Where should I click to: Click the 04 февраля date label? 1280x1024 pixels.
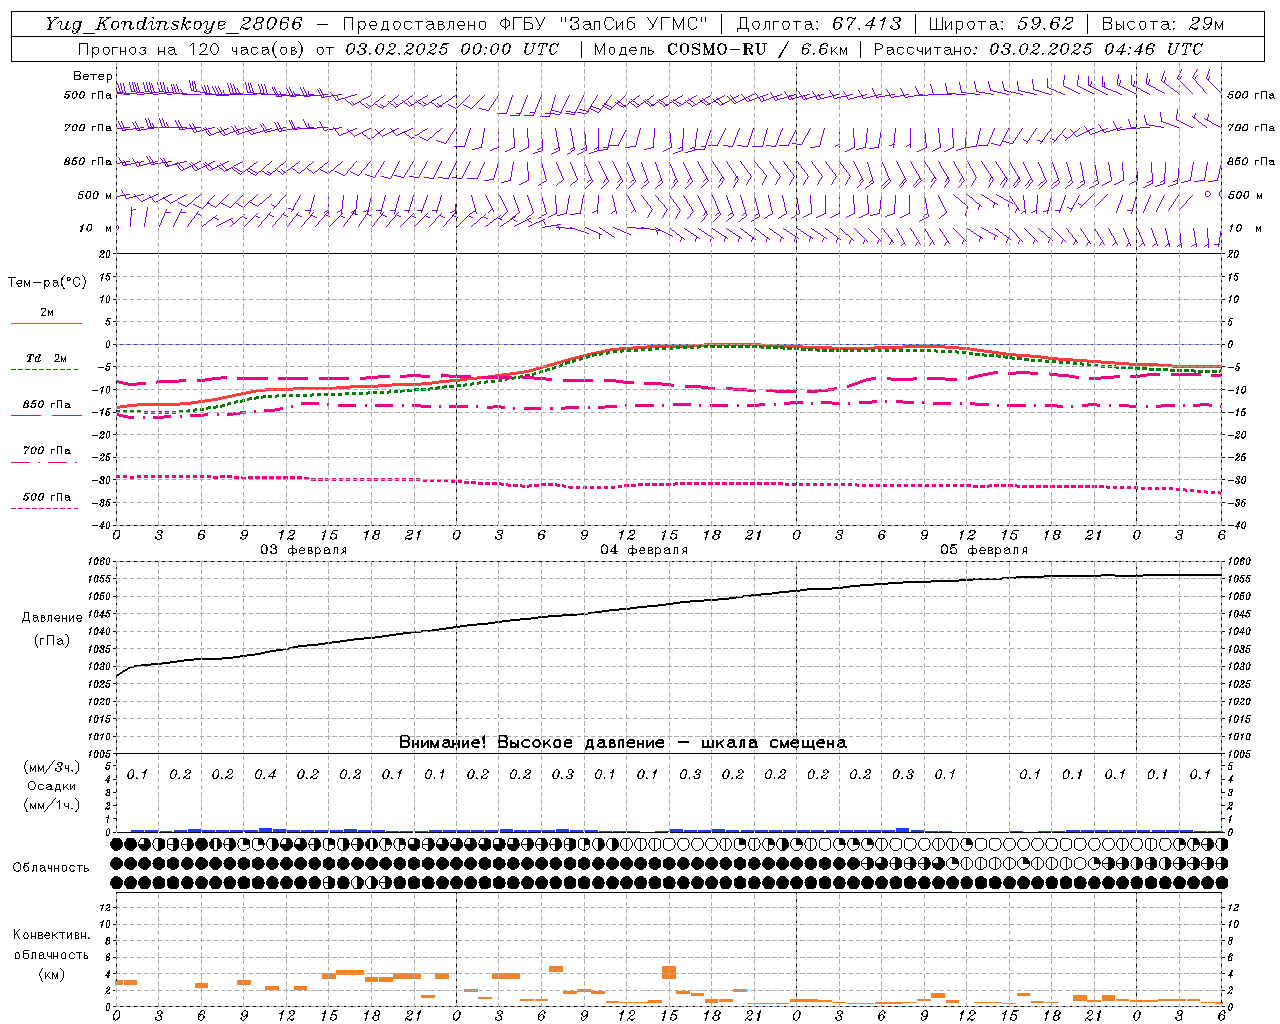[x=644, y=550]
